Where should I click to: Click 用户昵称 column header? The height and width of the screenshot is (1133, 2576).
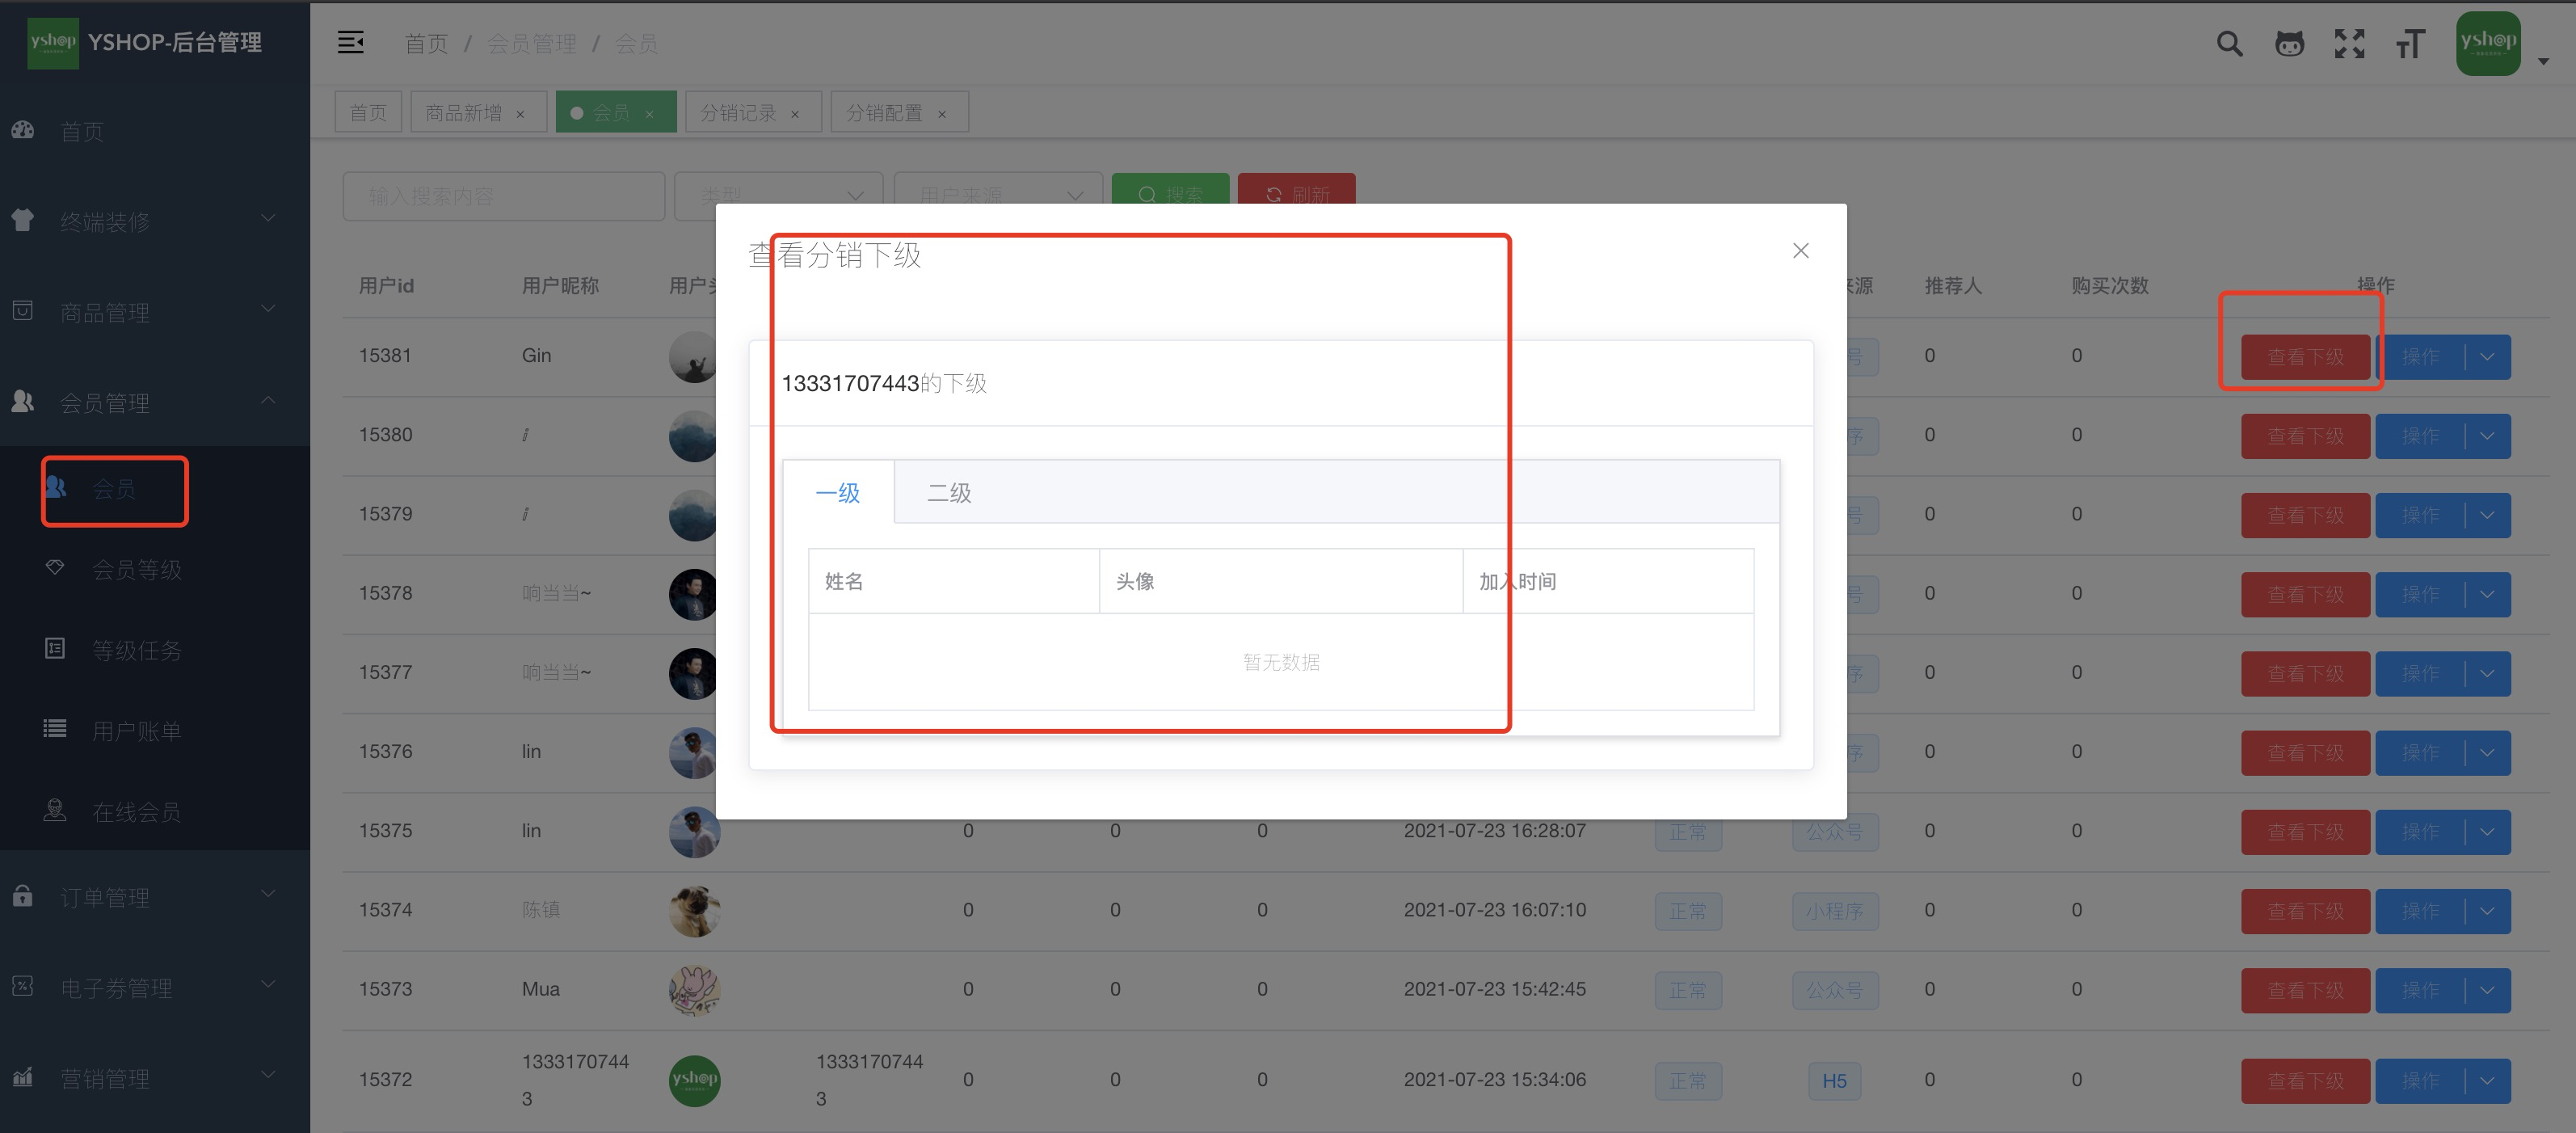coord(560,286)
